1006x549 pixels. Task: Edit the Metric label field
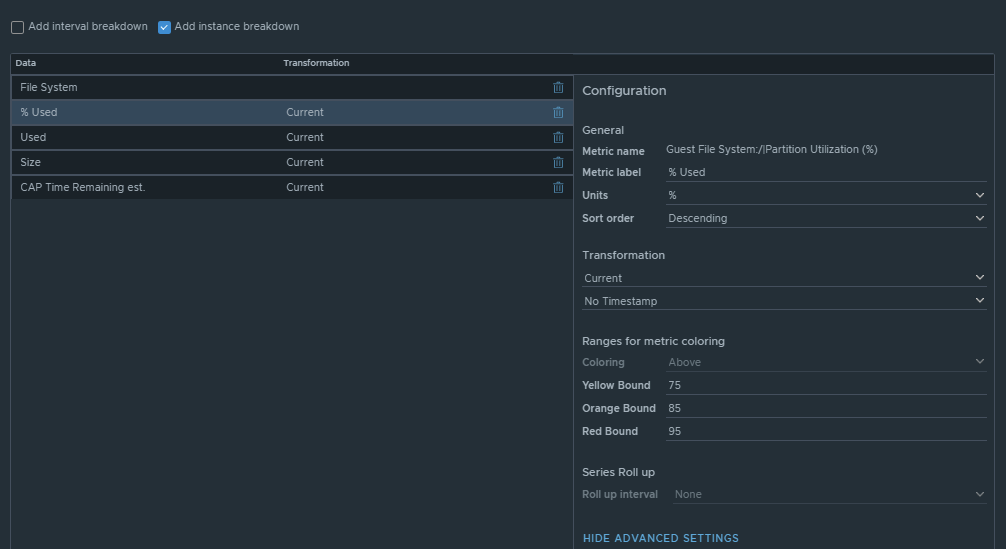click(825, 172)
